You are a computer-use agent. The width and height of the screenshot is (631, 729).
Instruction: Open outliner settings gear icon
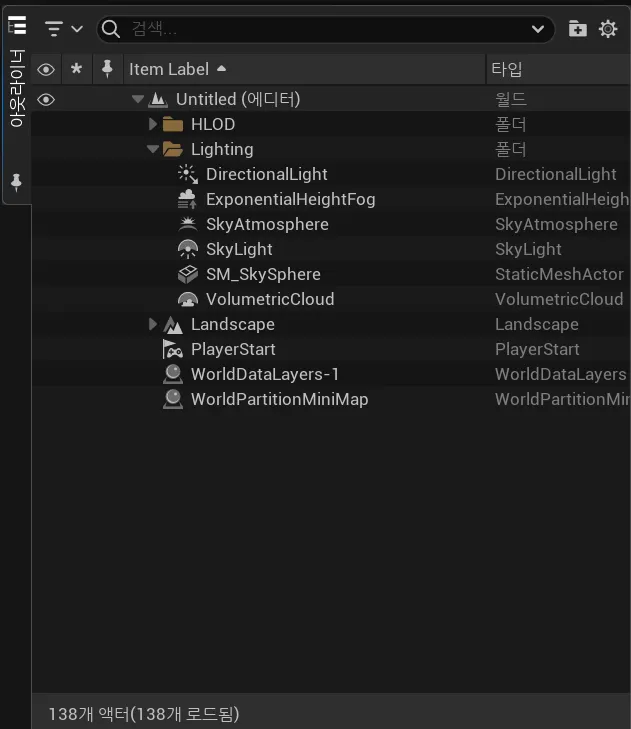[608, 29]
